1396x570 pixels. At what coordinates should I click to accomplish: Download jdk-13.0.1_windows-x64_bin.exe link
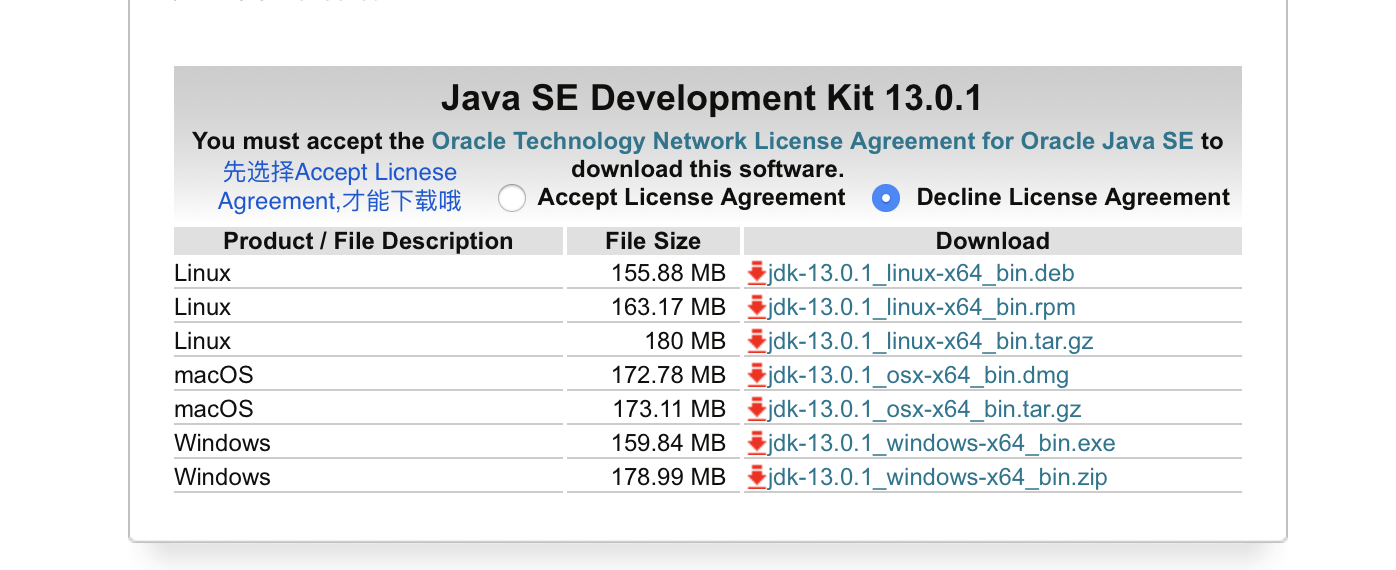pos(941,443)
